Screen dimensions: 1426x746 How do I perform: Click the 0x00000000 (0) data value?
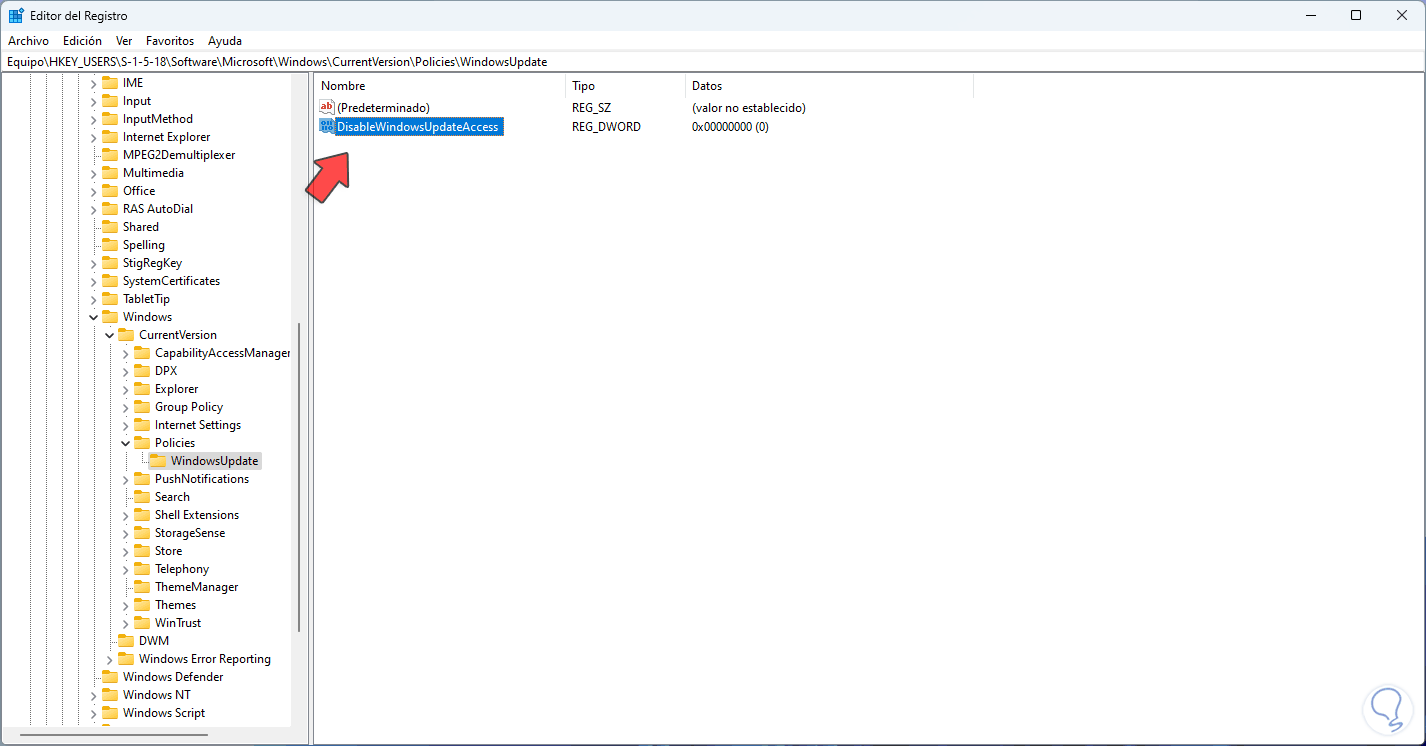[x=730, y=127]
